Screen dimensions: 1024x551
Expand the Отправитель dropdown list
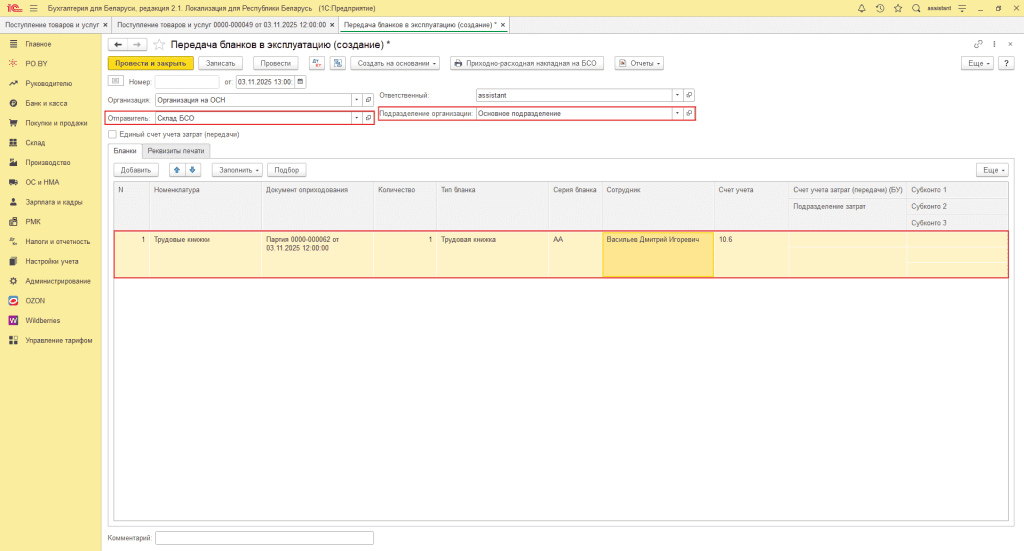coord(356,117)
